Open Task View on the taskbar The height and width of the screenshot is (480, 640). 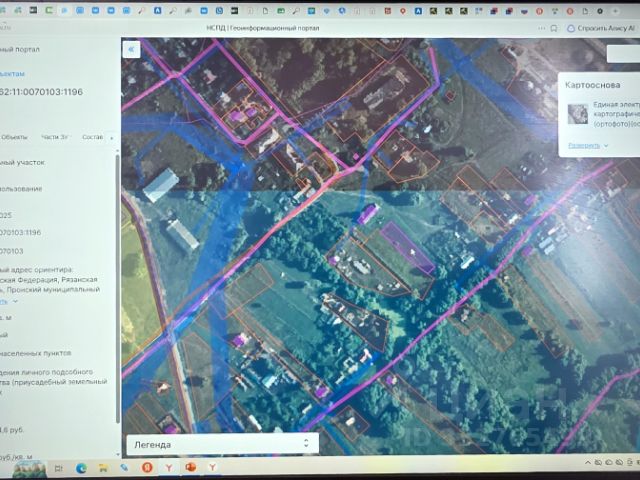click(59, 468)
